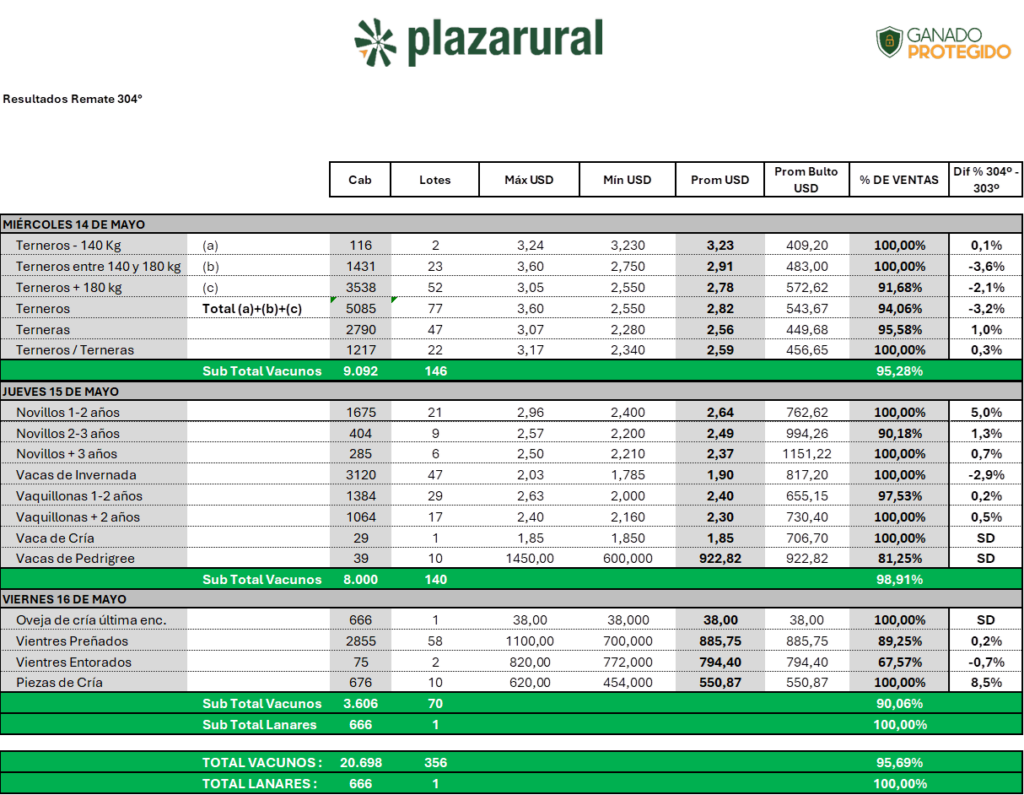The width and height of the screenshot is (1024, 795).
Task: Click the 'Prom Bulto USD' column header
Action: (806, 180)
